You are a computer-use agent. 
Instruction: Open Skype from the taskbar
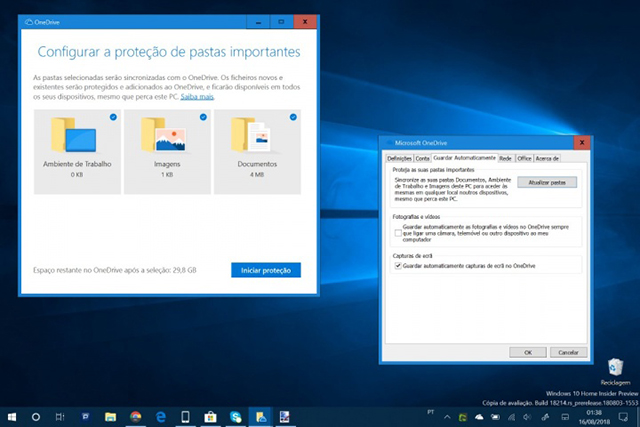click(x=236, y=417)
